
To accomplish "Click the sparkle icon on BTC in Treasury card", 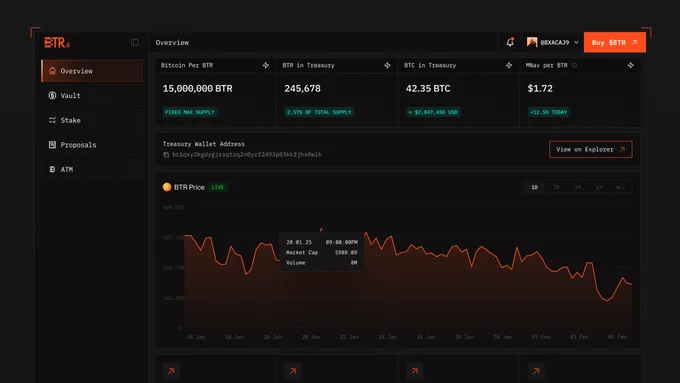I will tap(509, 65).
